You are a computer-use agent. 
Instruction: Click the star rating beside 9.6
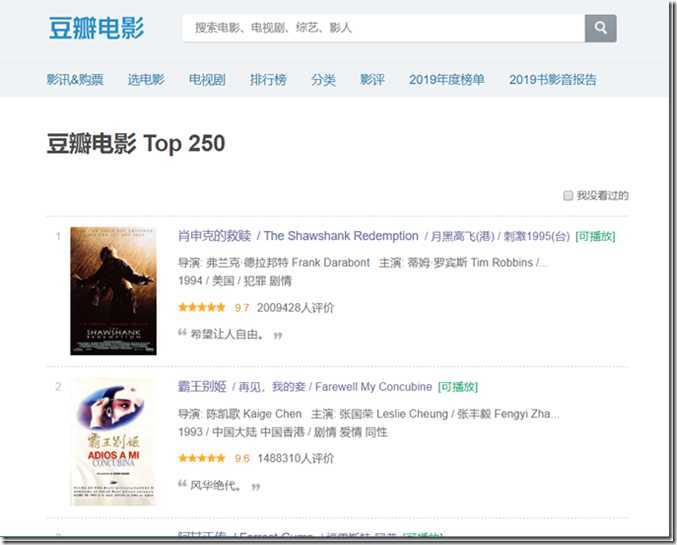202,458
